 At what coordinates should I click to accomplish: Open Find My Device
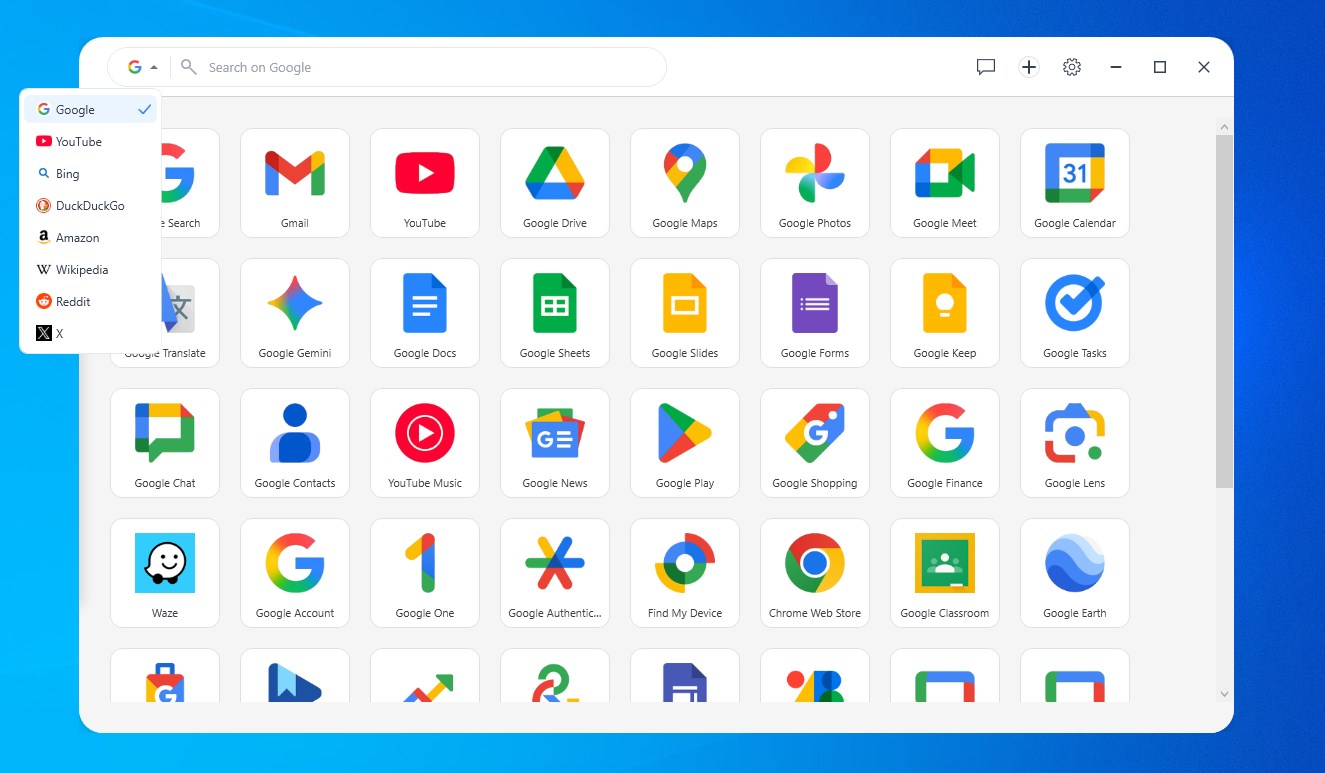685,573
